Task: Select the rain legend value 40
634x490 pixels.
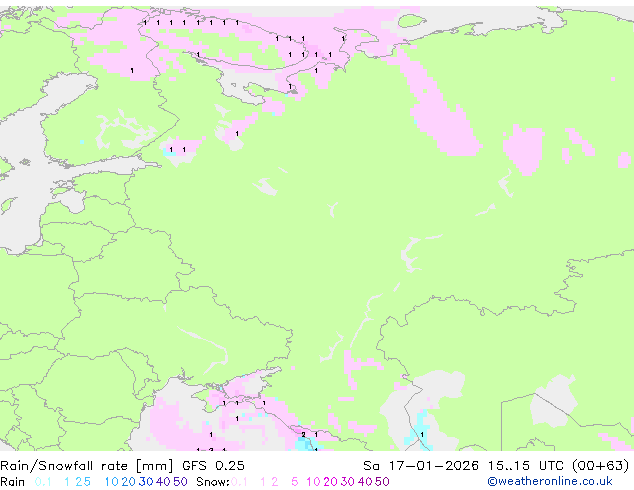Action: 163,482
